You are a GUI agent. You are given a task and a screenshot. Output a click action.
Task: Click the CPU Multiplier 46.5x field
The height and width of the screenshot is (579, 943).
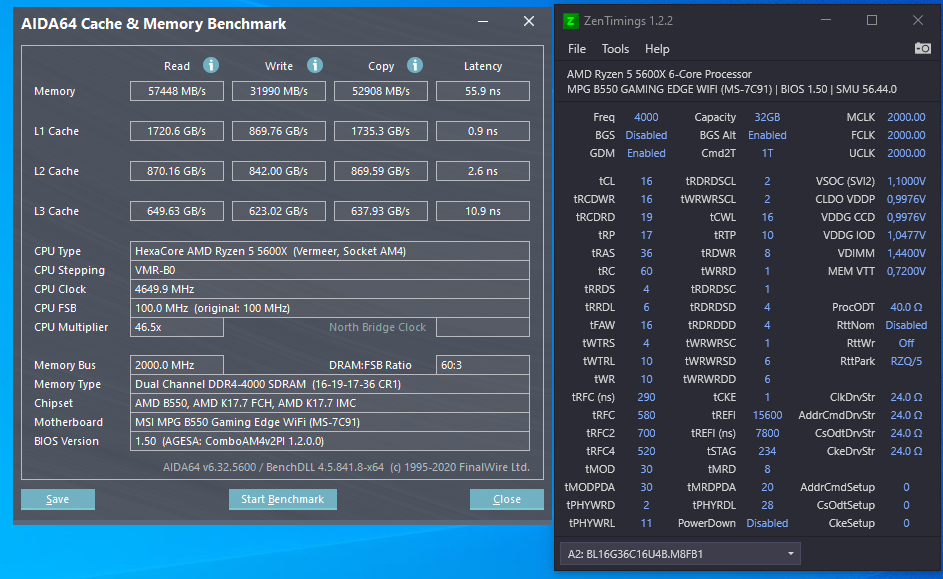coord(177,327)
